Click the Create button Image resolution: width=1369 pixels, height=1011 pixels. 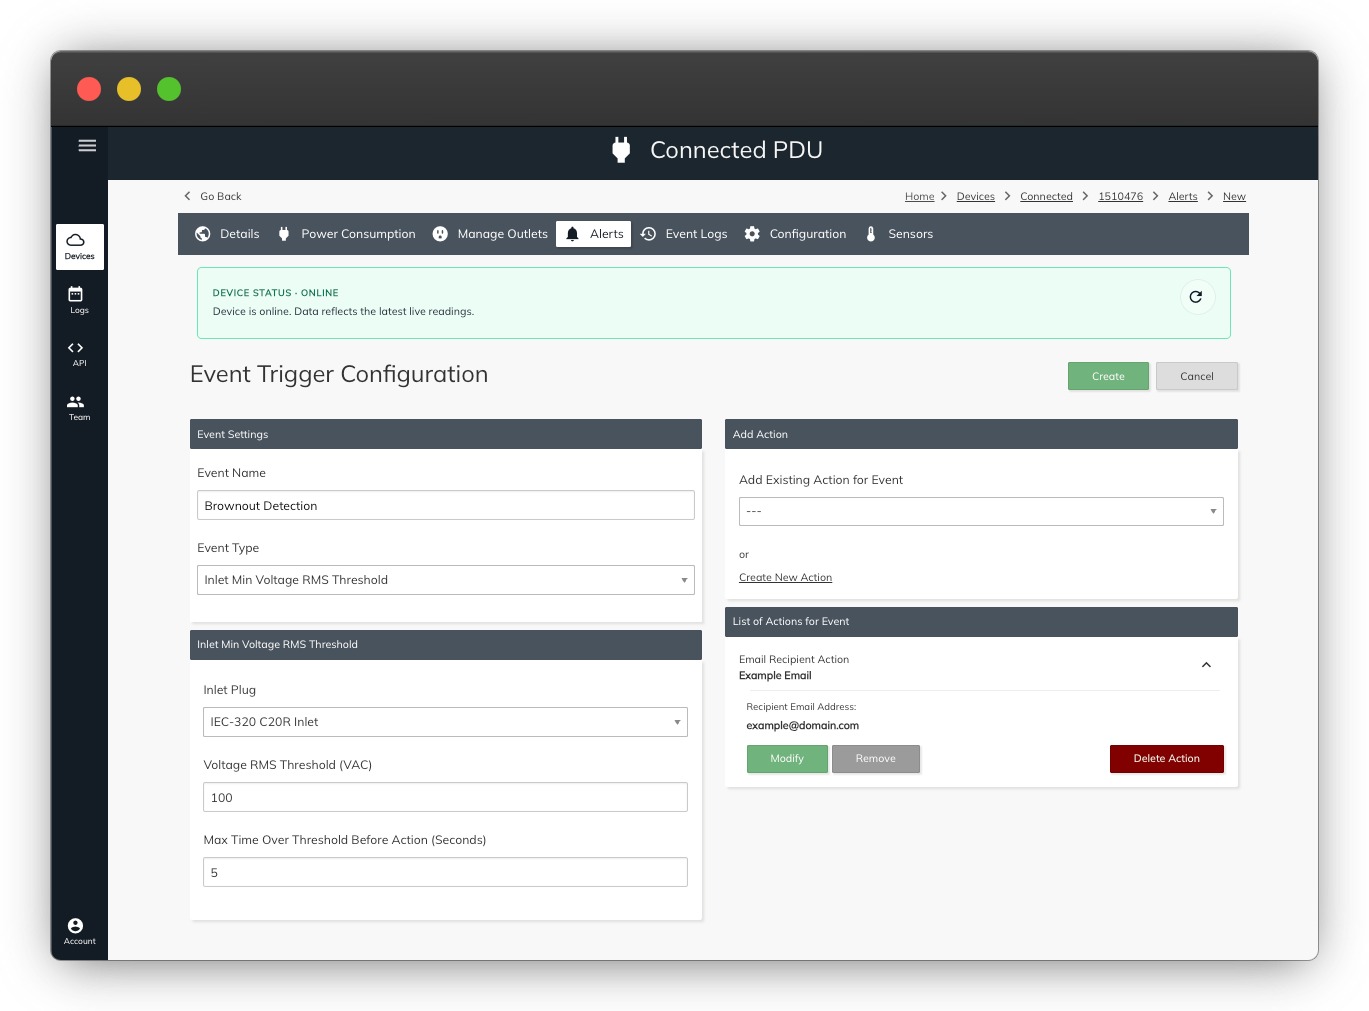tap(1108, 376)
